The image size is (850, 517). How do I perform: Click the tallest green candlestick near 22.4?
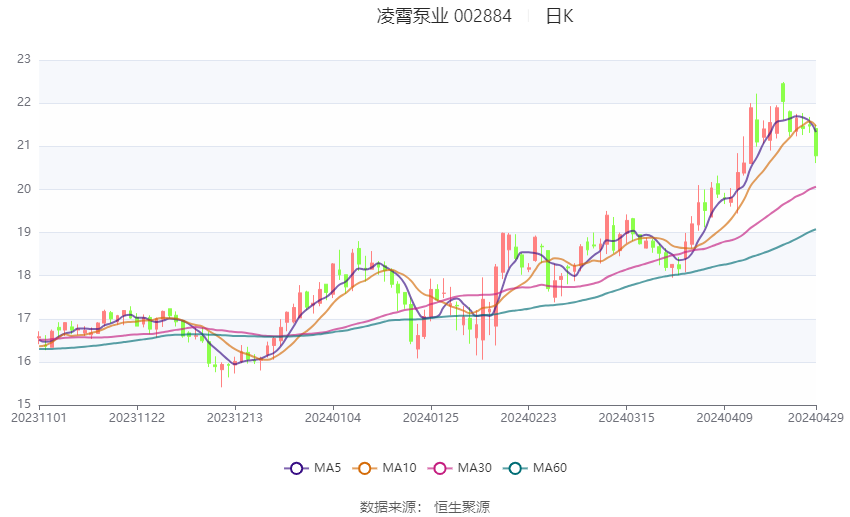[783, 92]
